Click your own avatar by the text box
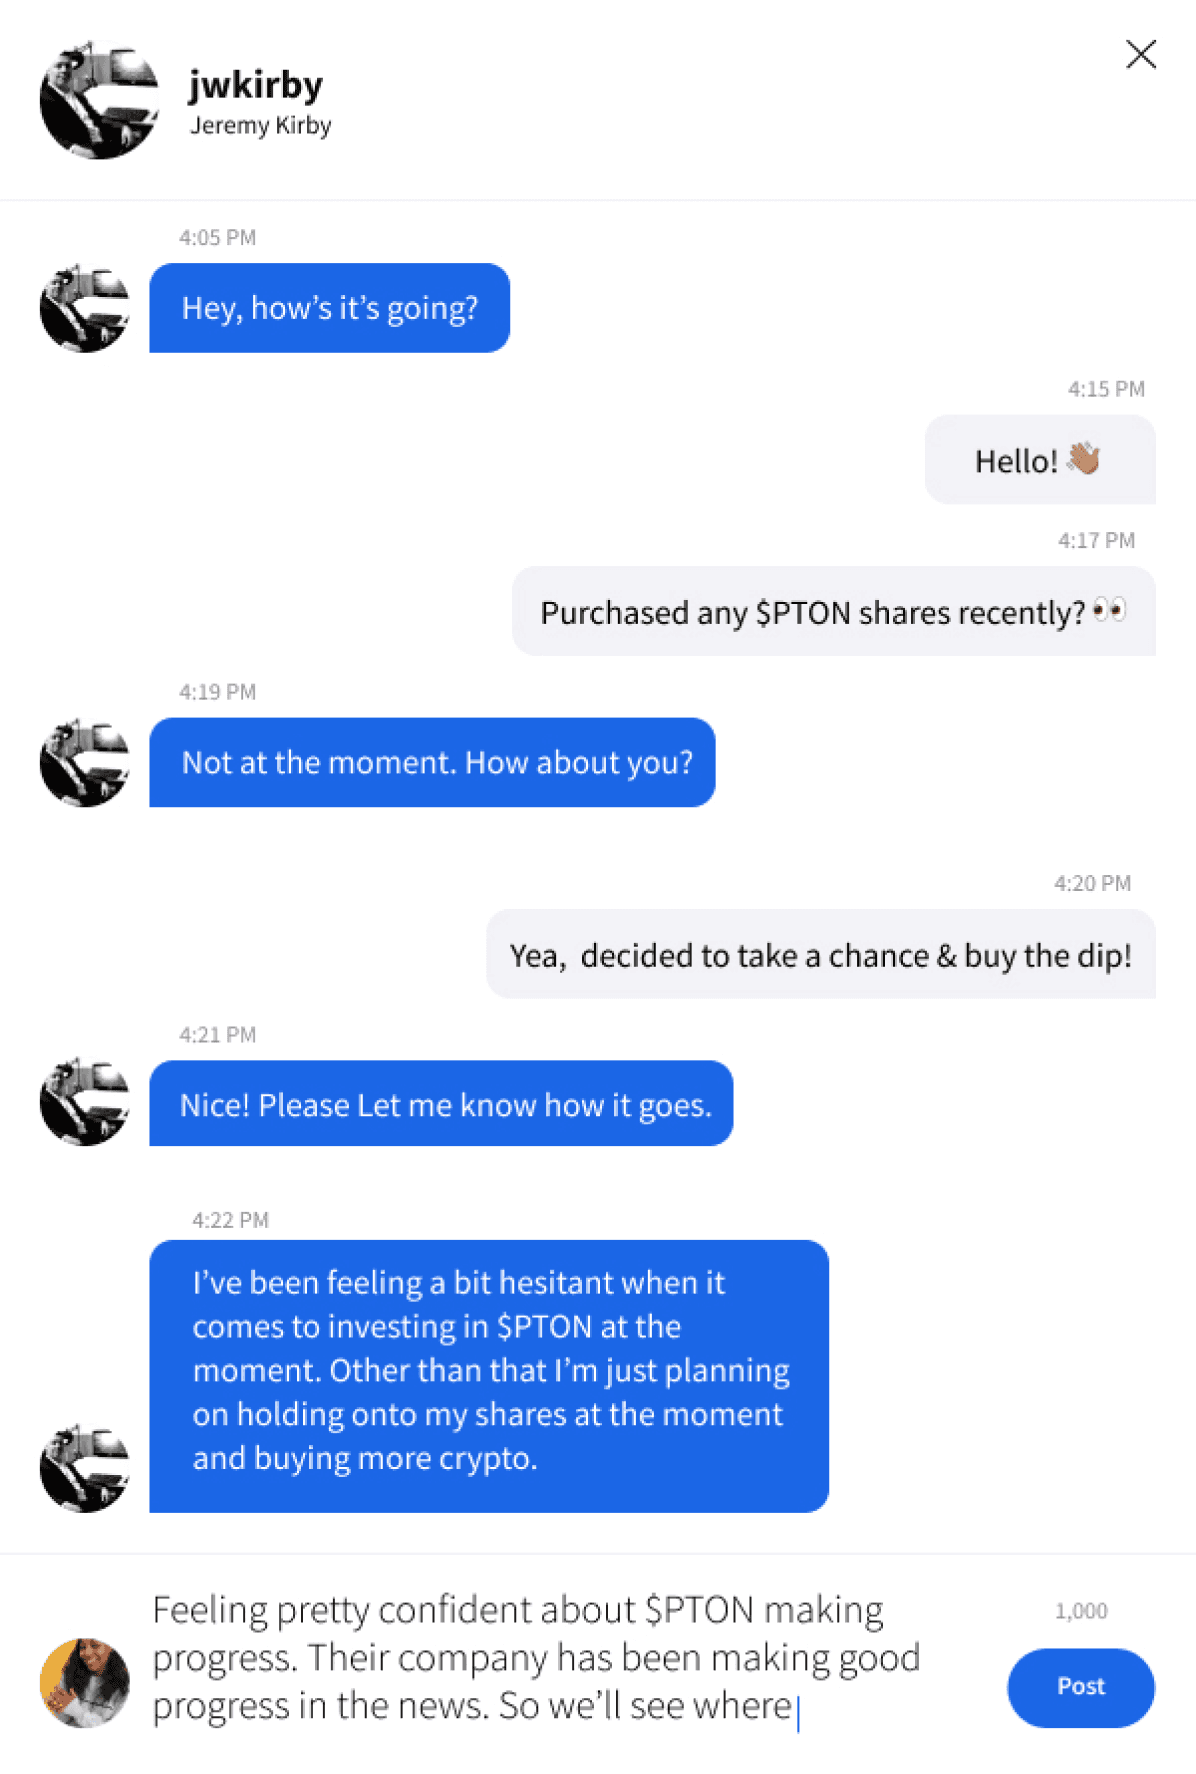The height and width of the screenshot is (1774, 1196). 85,1683
